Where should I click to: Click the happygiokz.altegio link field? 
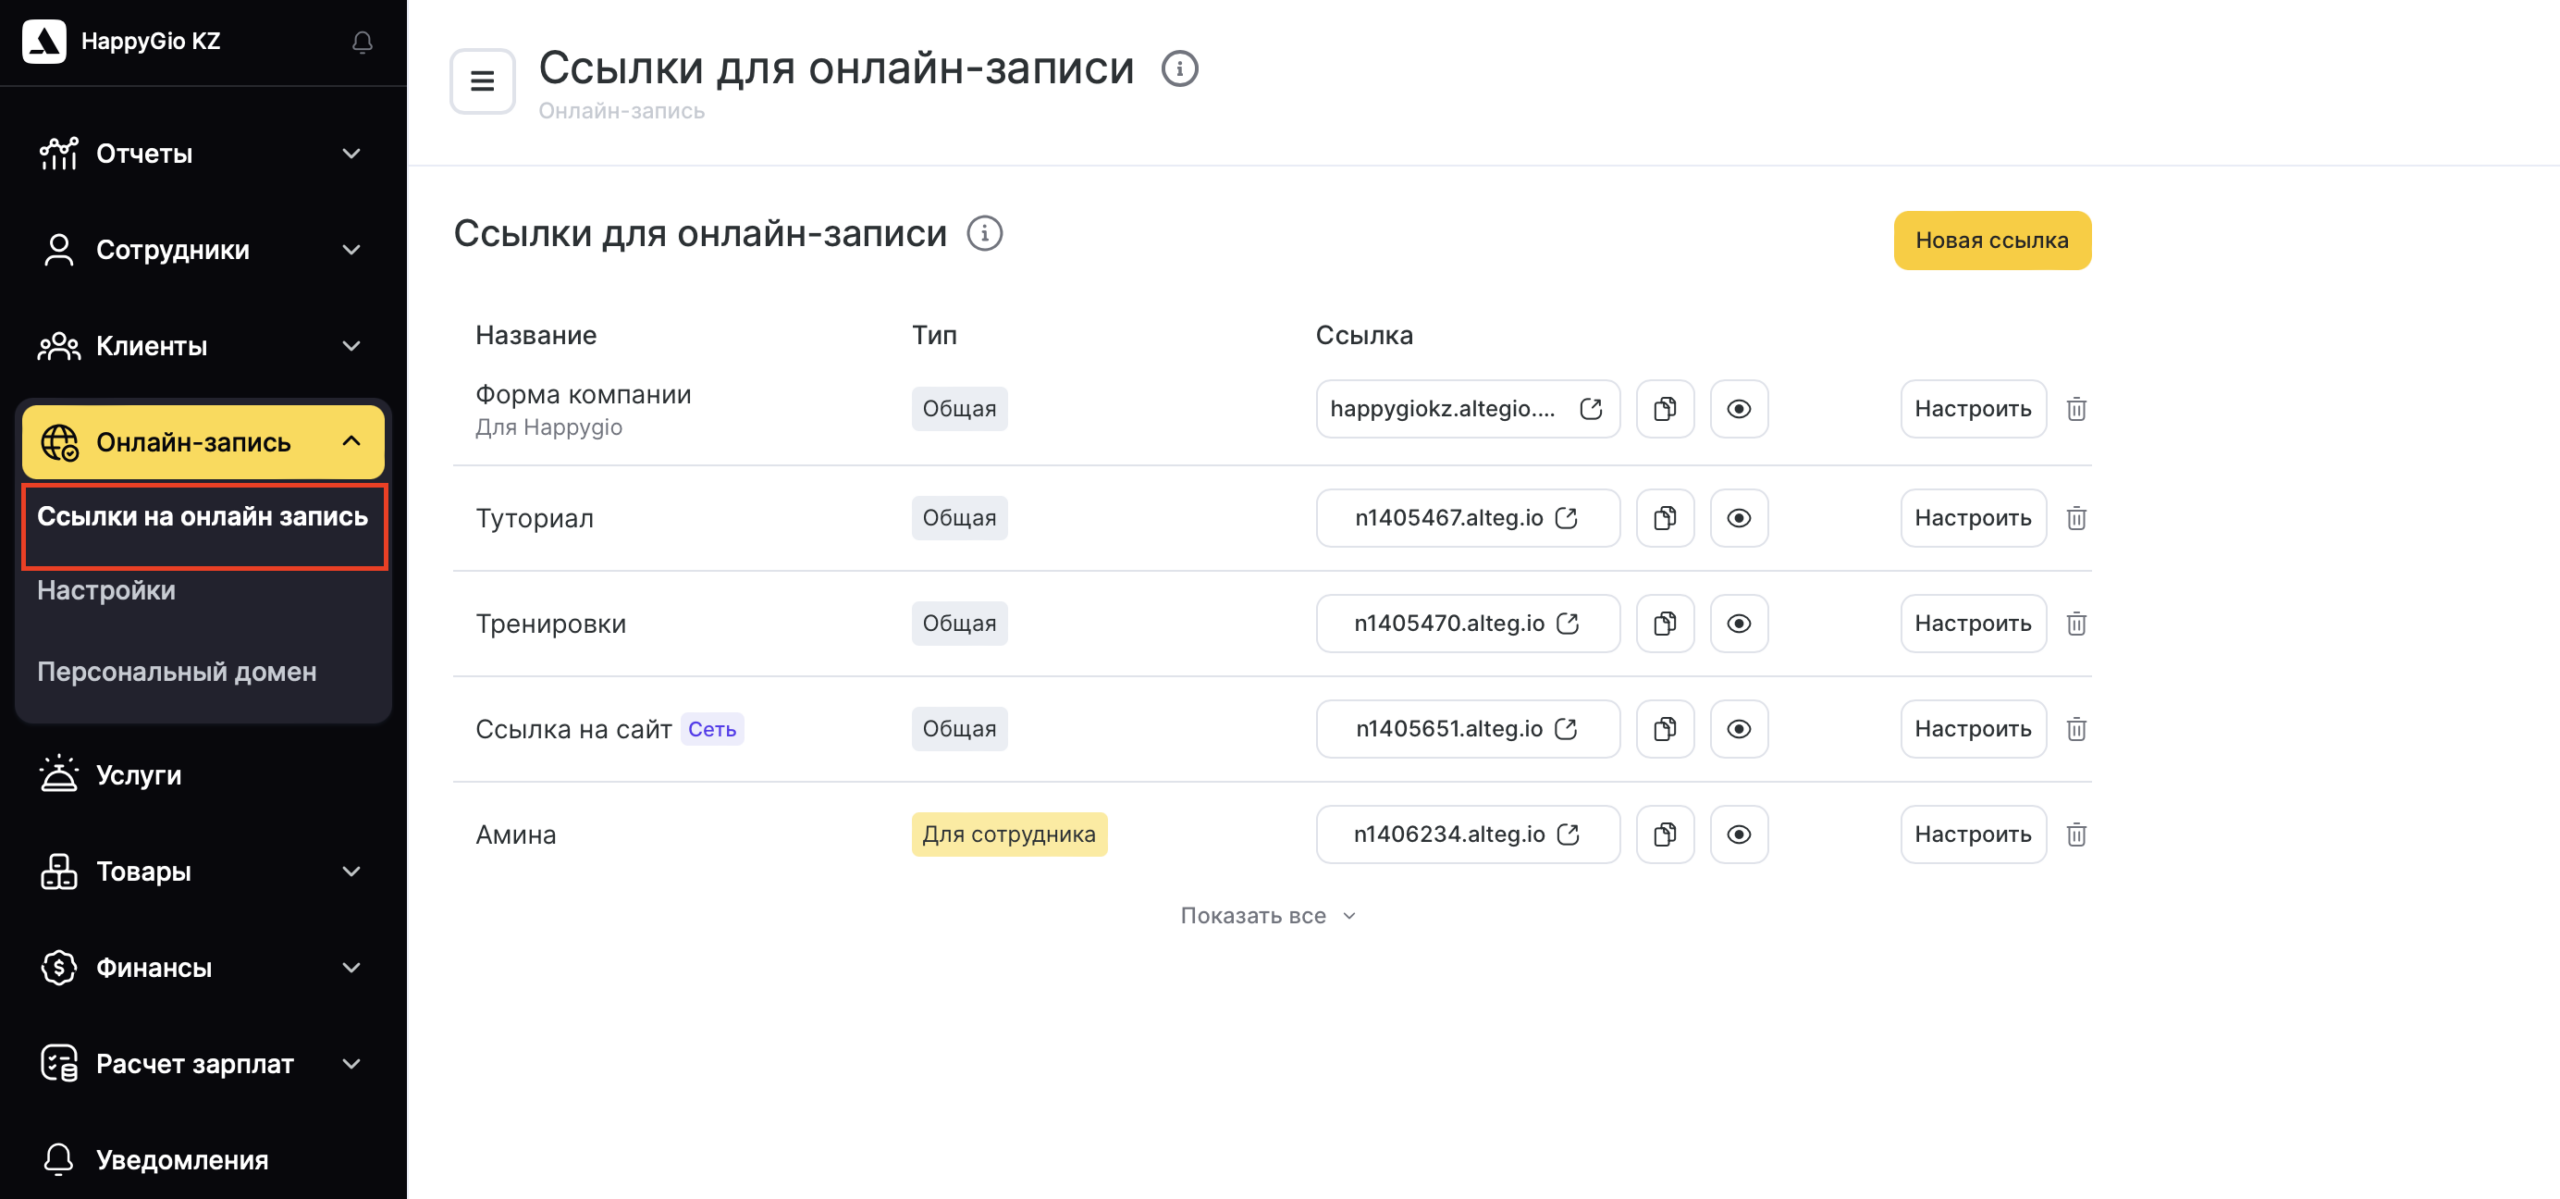pos(1443,409)
